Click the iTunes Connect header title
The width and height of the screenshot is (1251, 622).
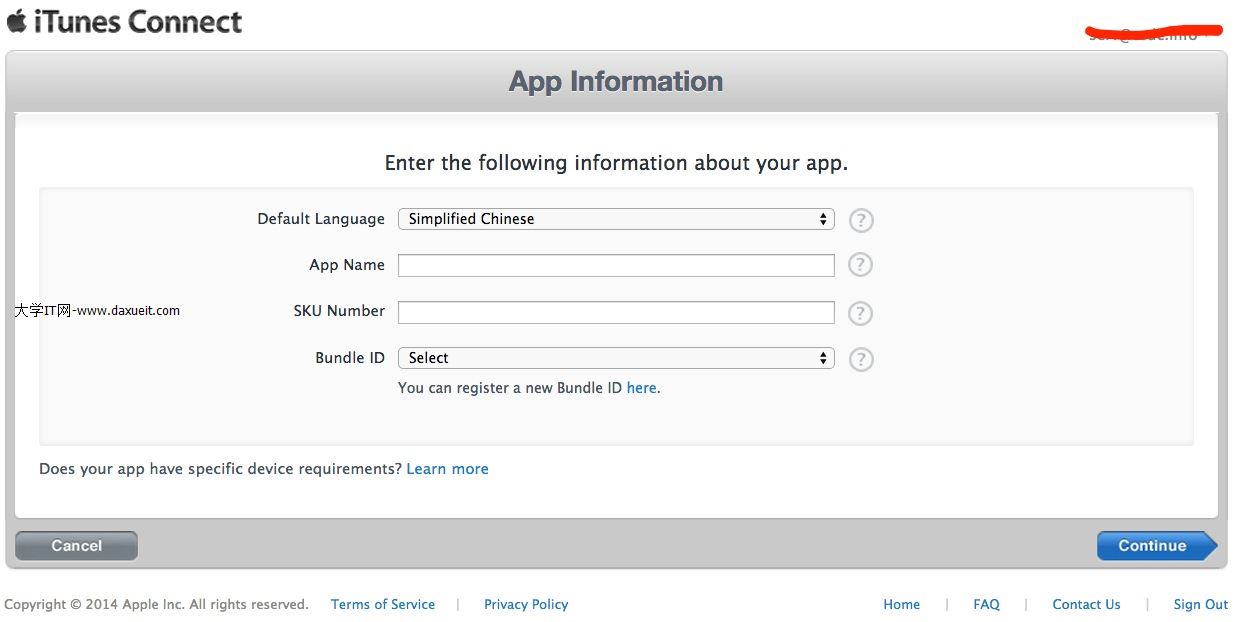(138, 22)
